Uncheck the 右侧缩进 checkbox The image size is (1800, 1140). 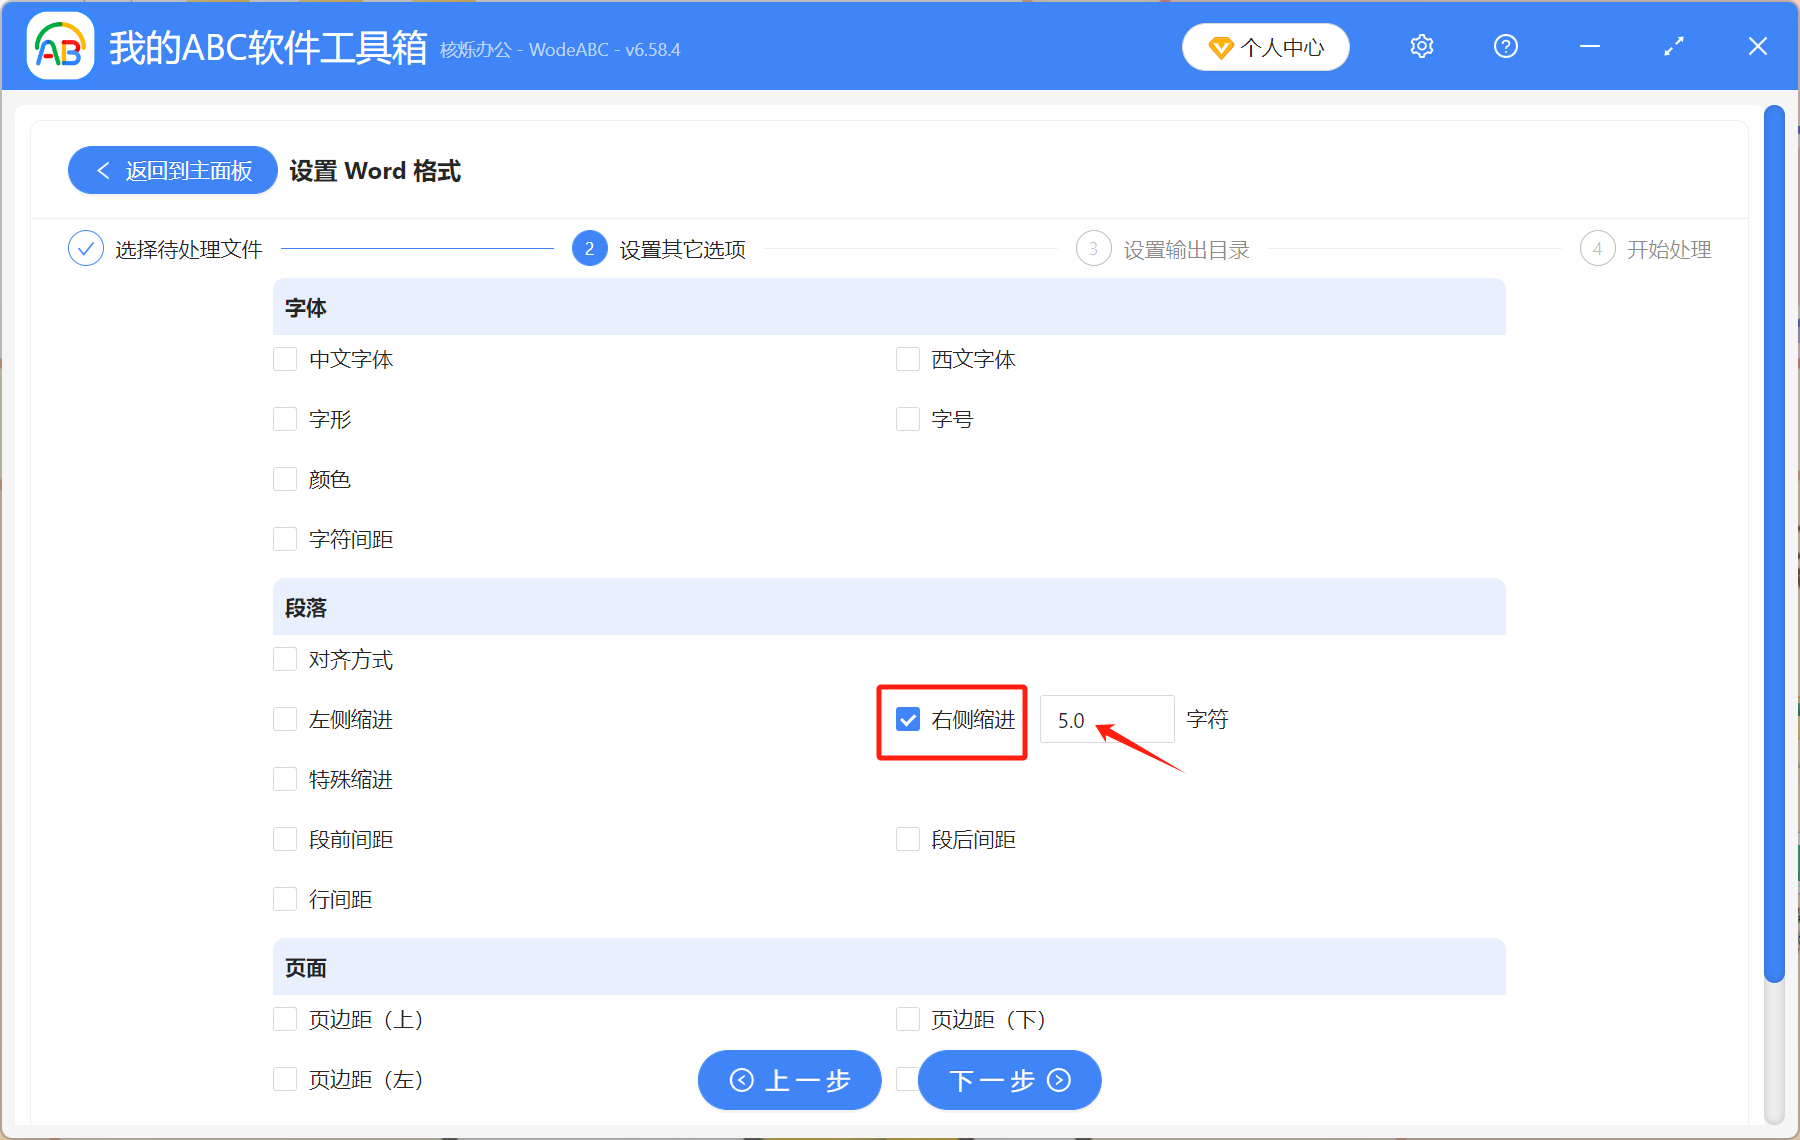pos(907,719)
